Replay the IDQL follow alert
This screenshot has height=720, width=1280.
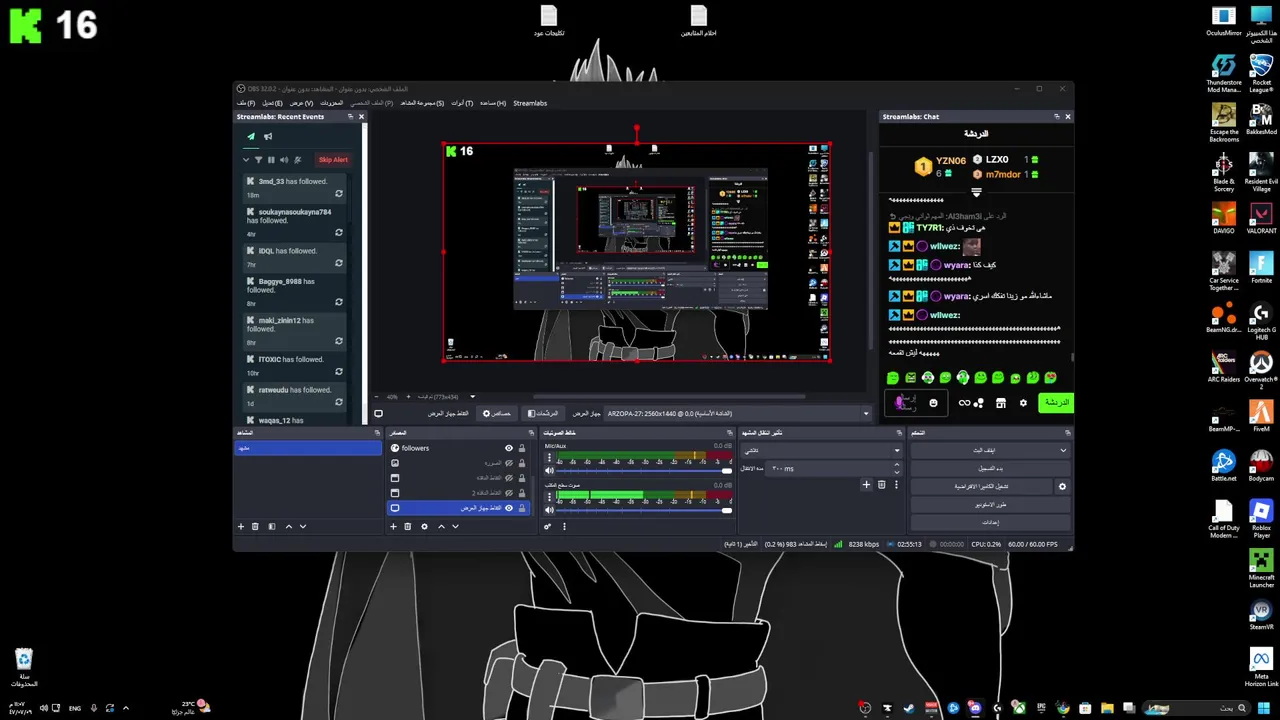pos(339,263)
